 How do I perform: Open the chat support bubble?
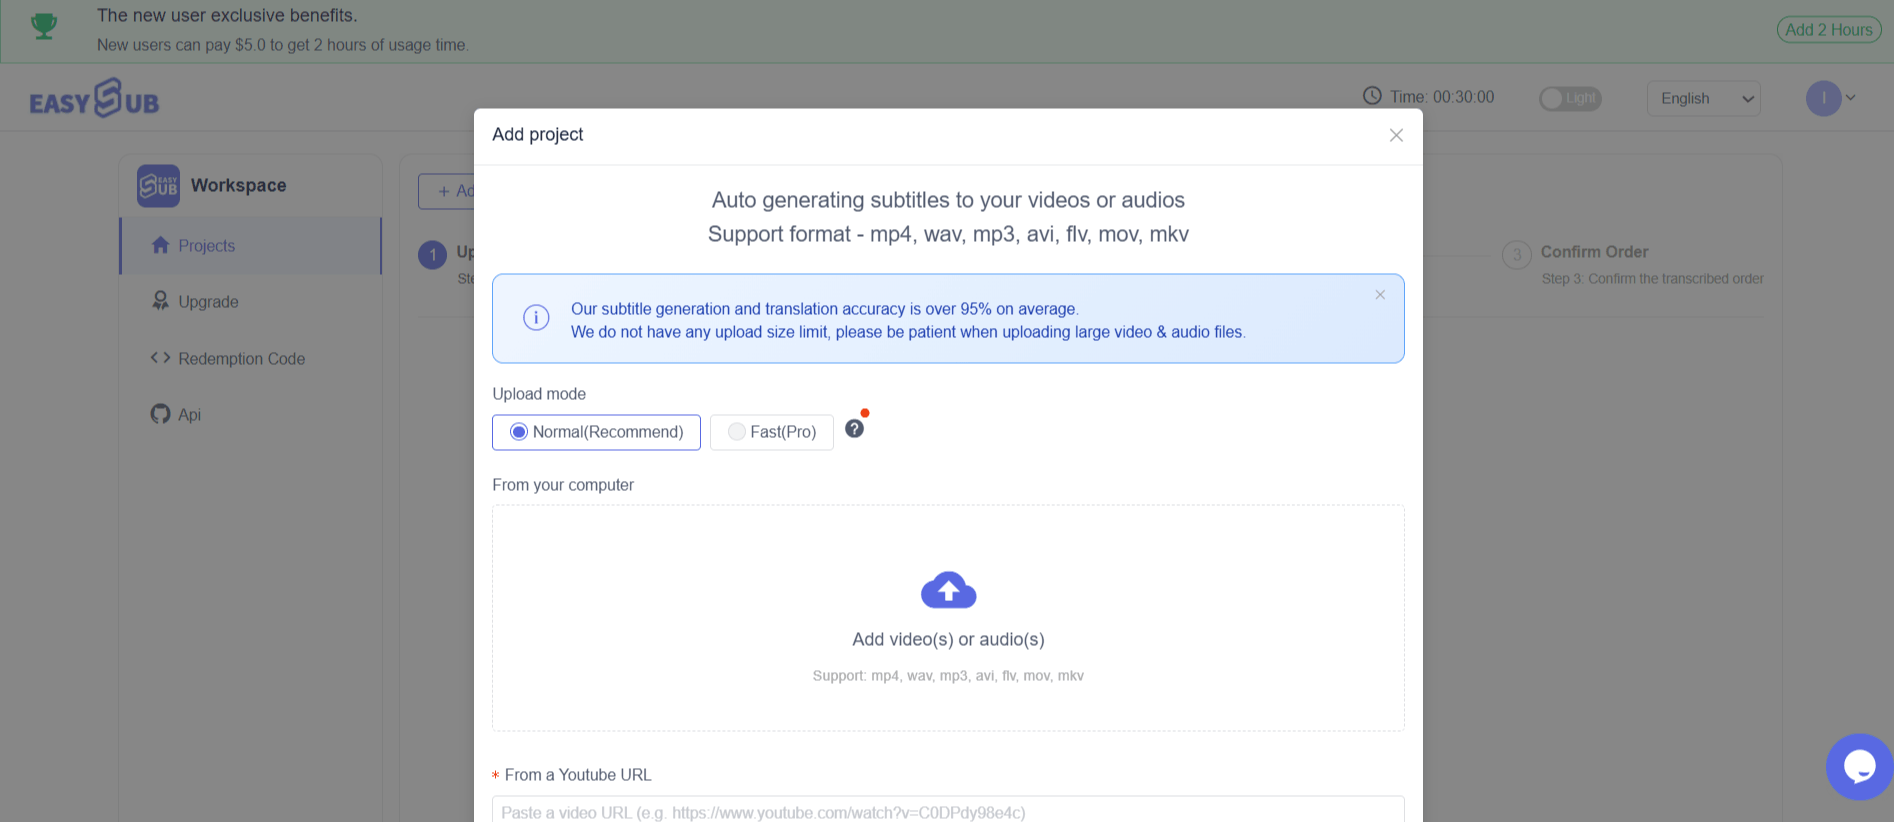(x=1859, y=767)
